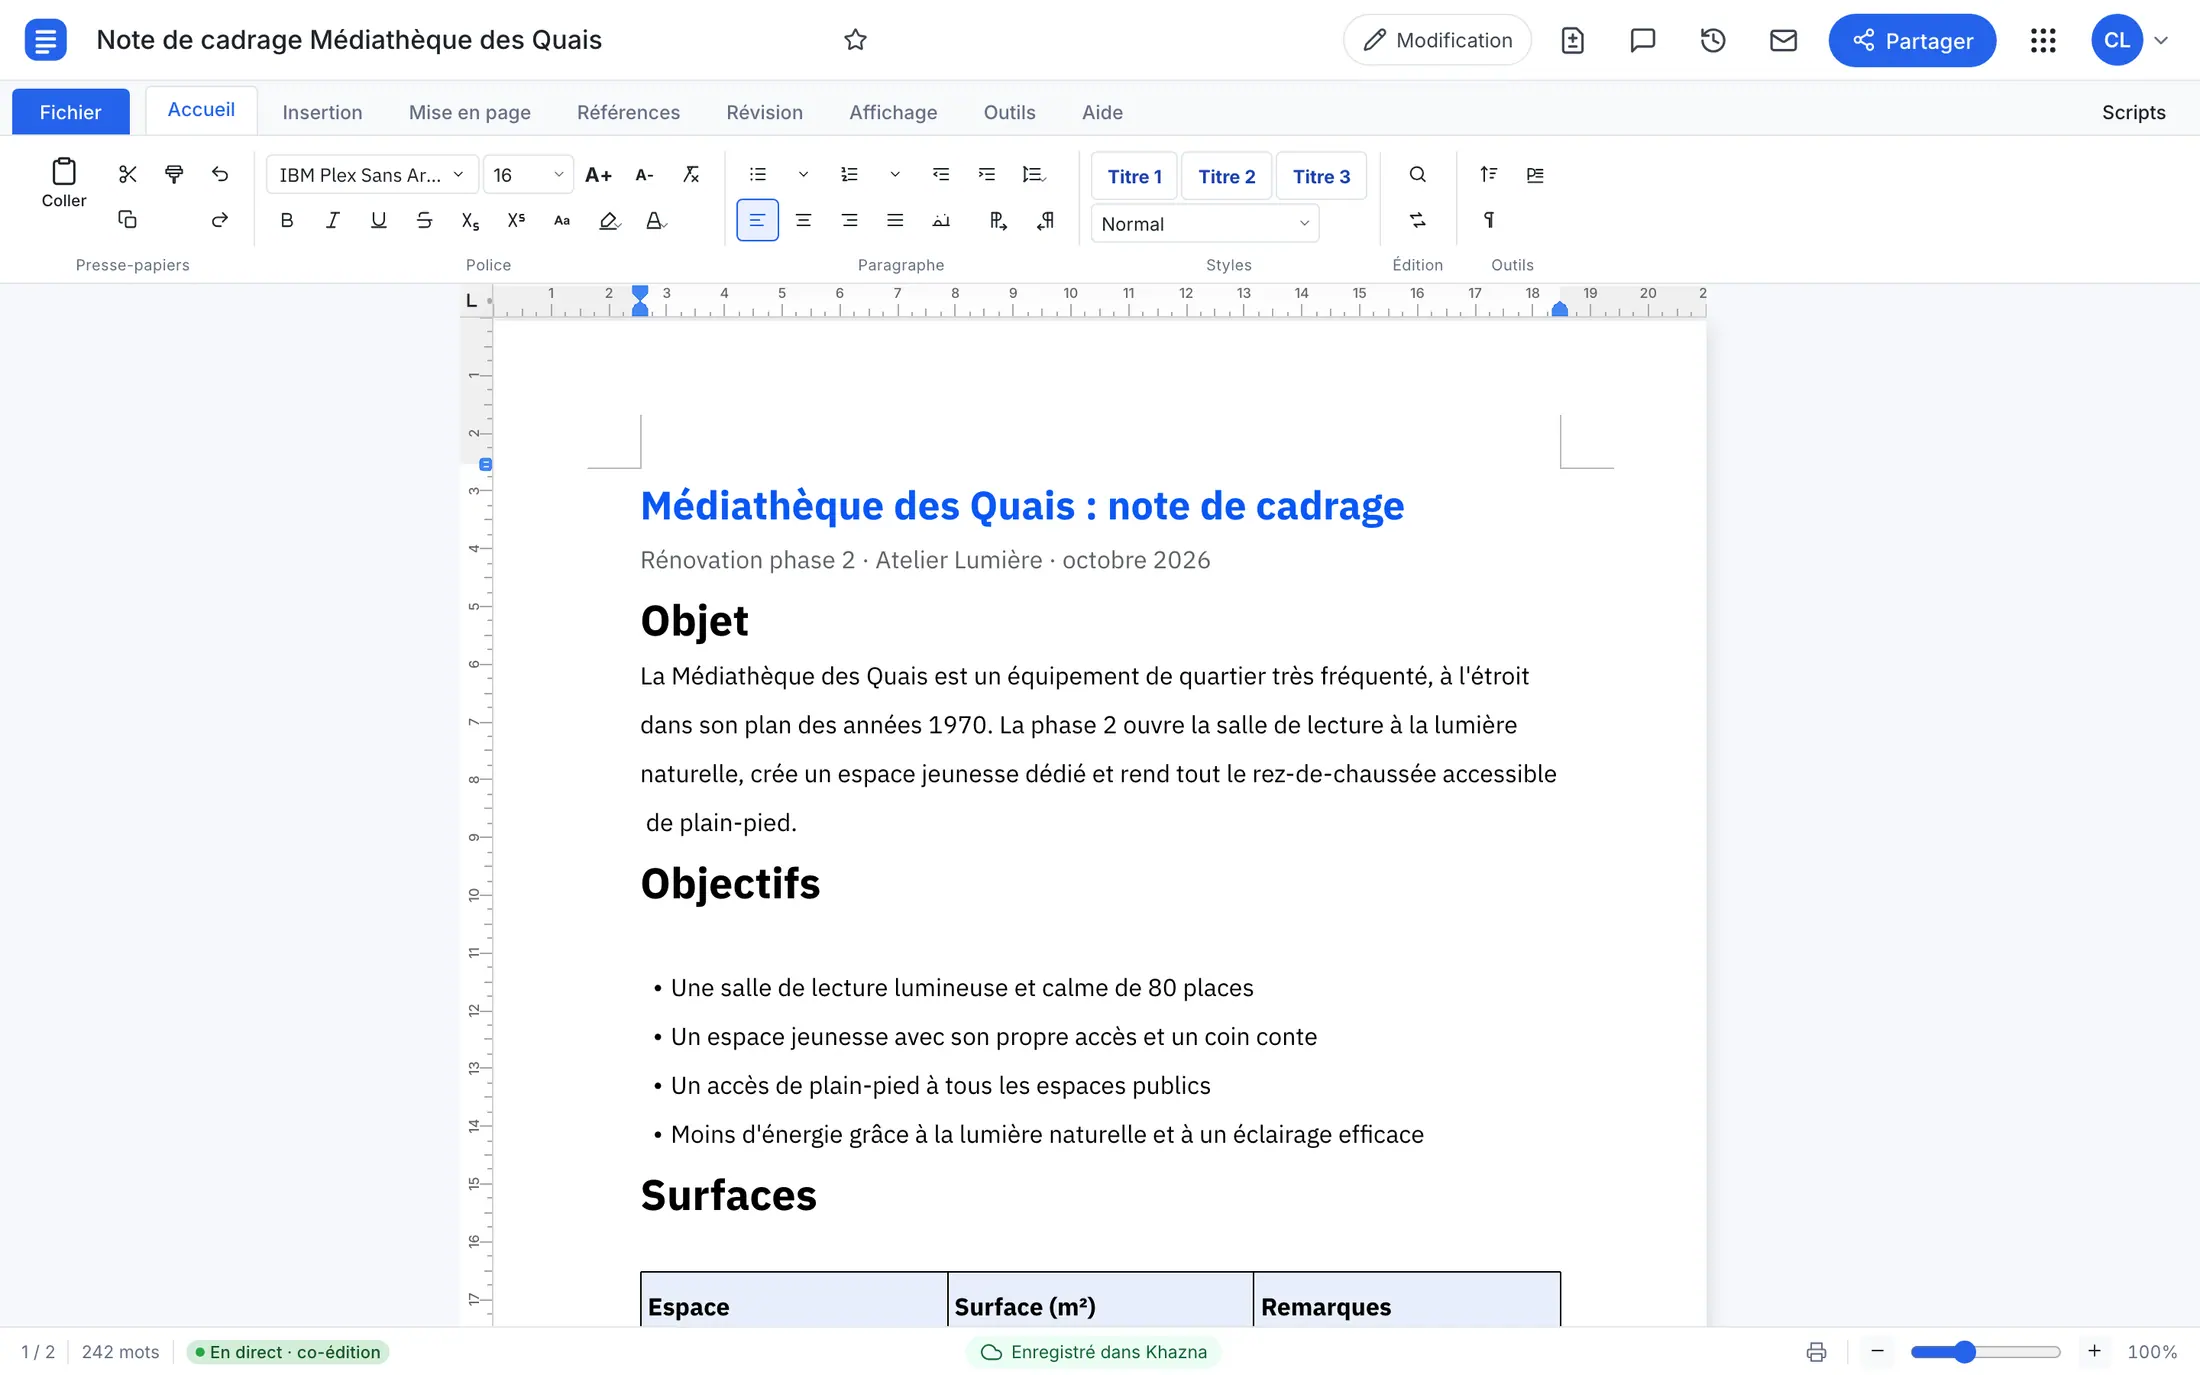Click the redo arrow icon
2200x1375 pixels.
pyautogui.click(x=220, y=220)
